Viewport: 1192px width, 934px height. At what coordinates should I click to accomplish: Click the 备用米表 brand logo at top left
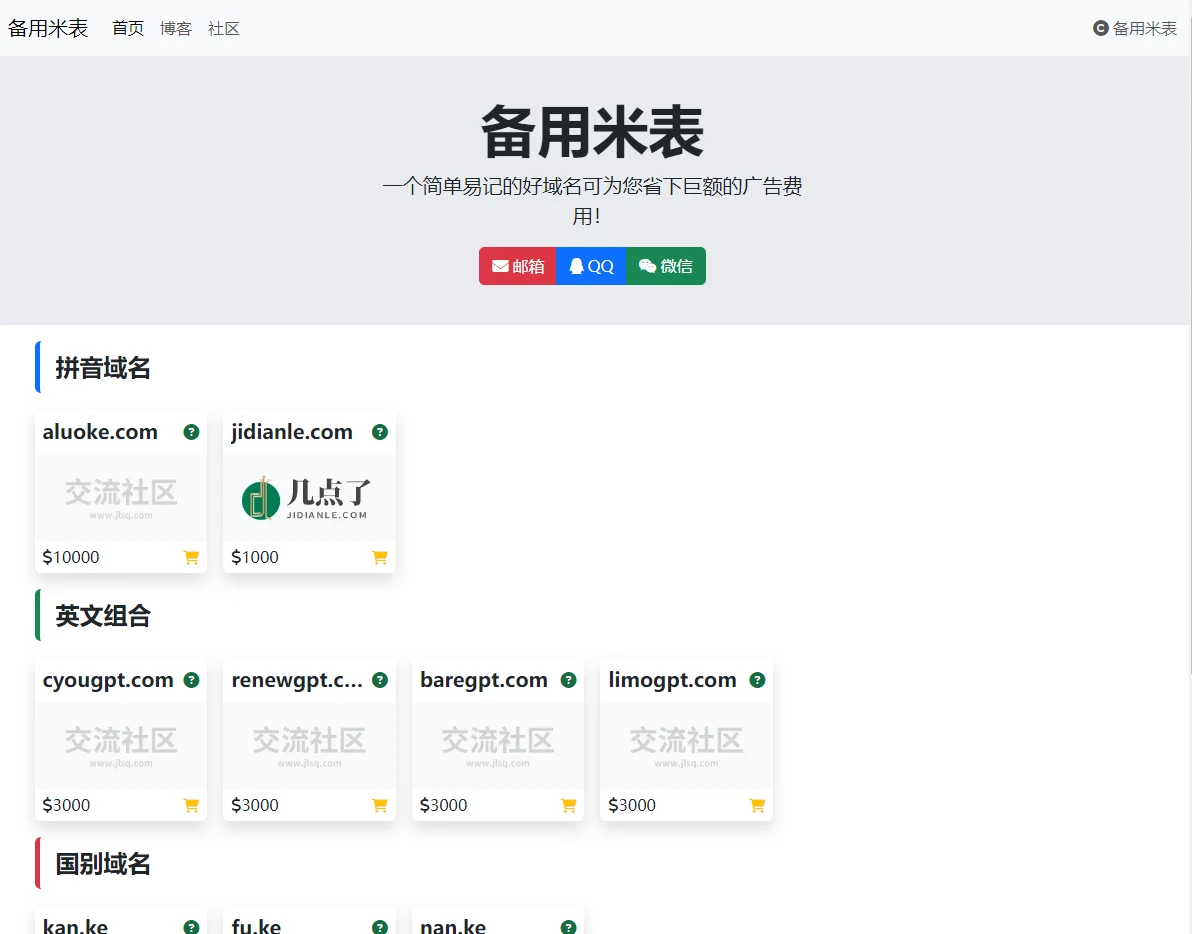click(x=48, y=29)
